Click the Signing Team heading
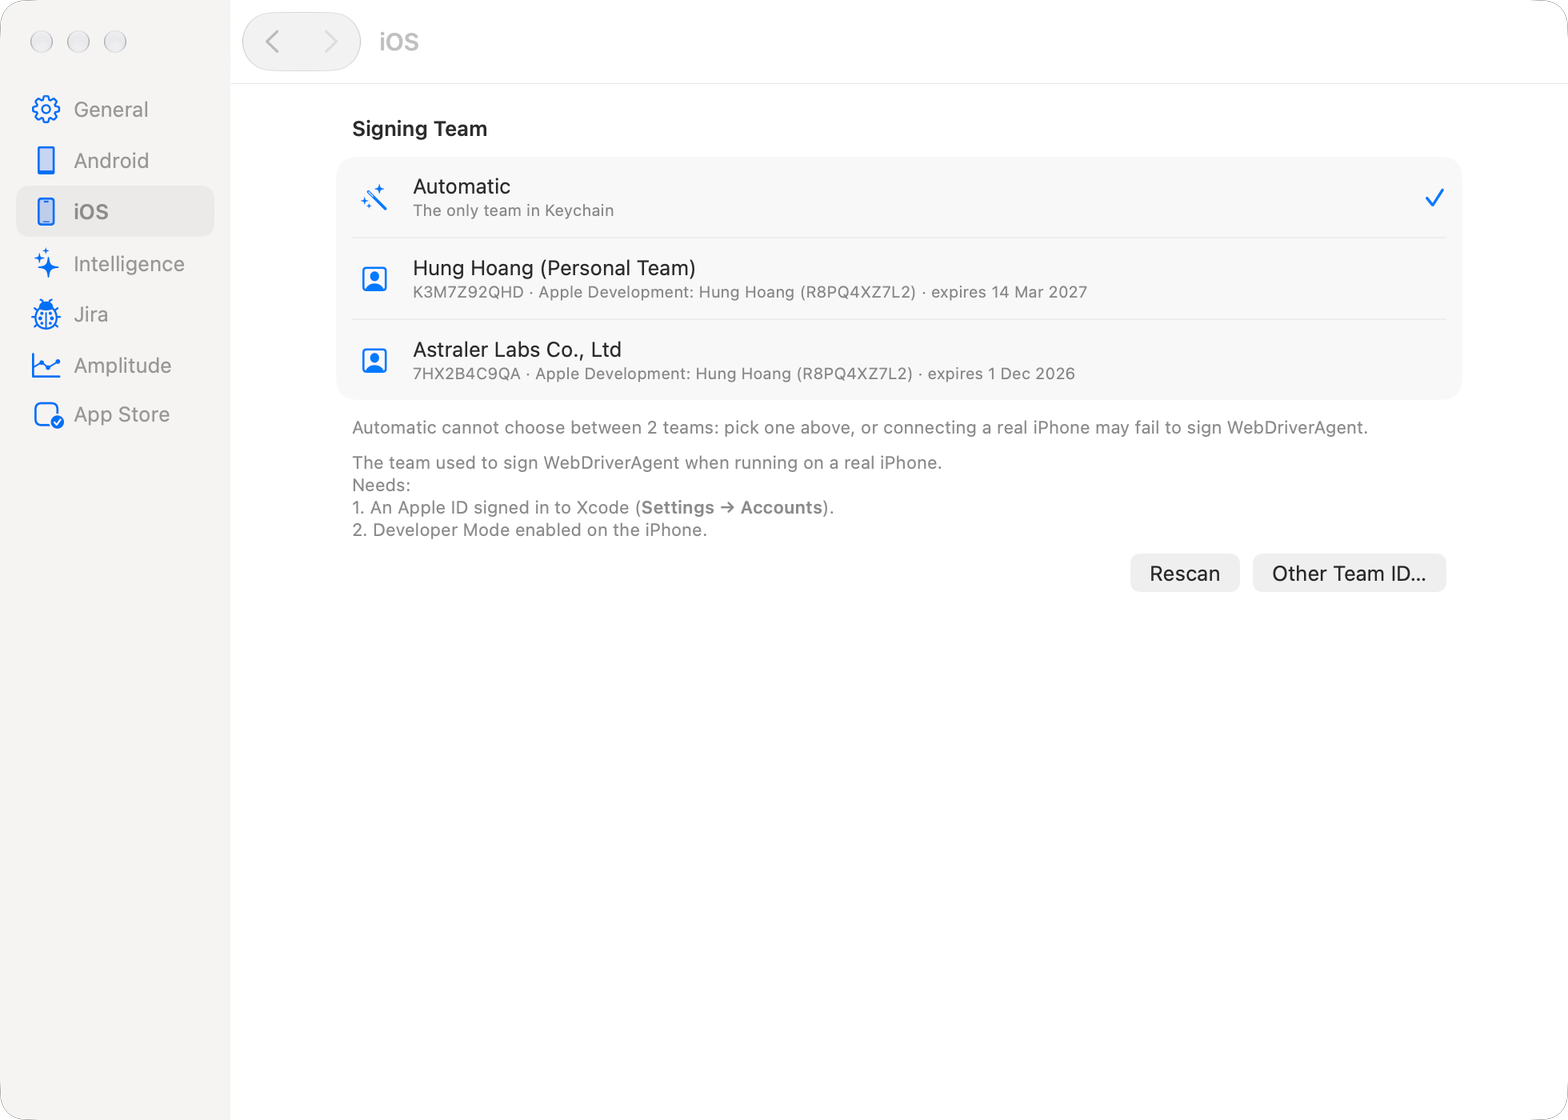Screen dimensions: 1568x1120 pyautogui.click(x=420, y=129)
